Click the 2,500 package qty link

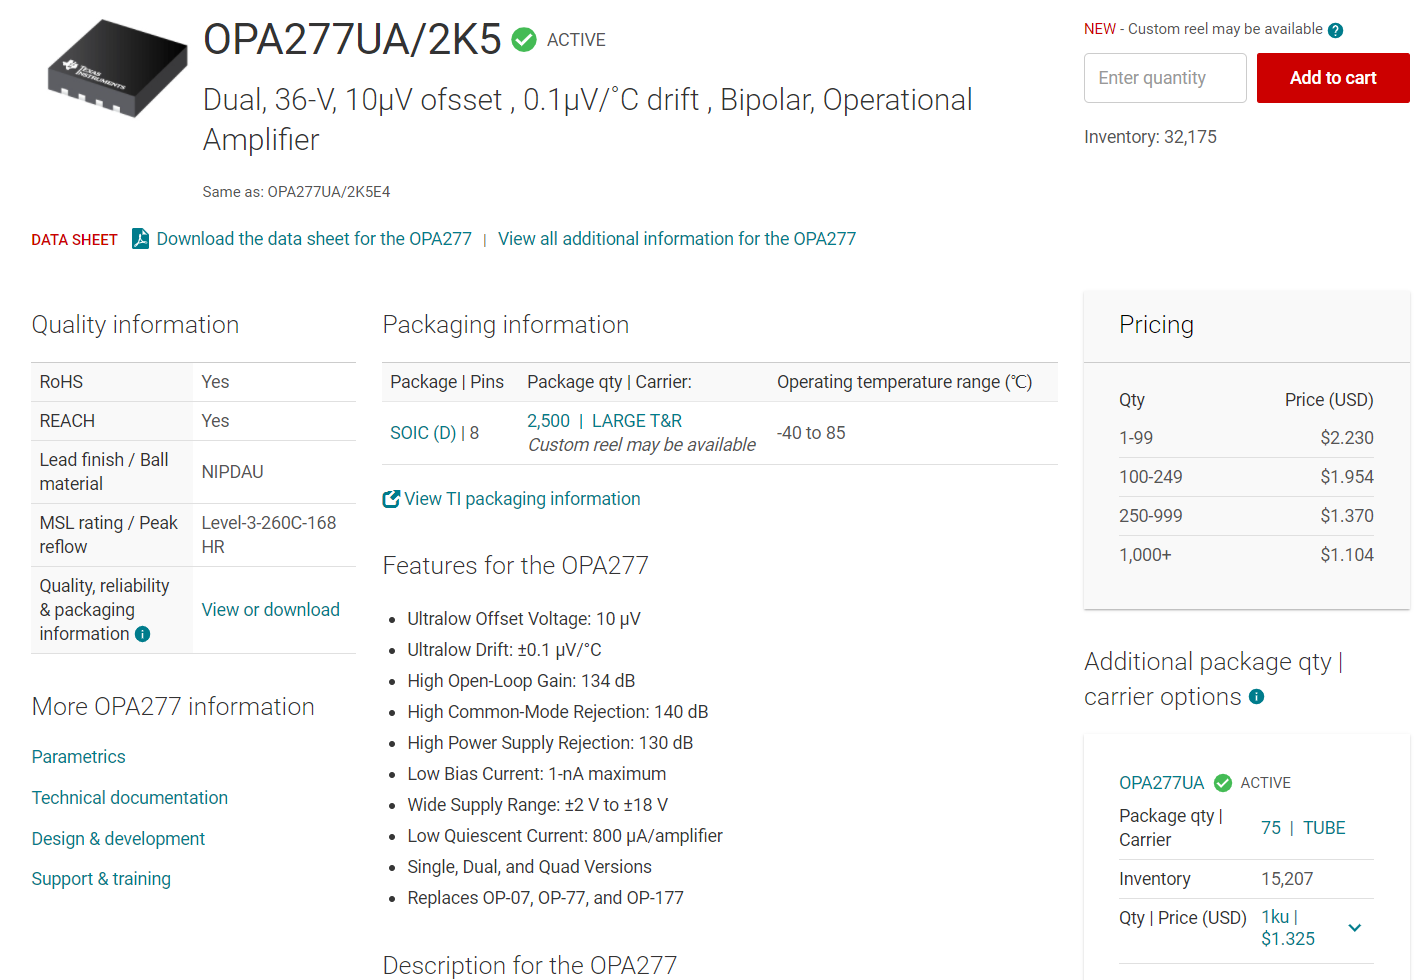click(548, 421)
